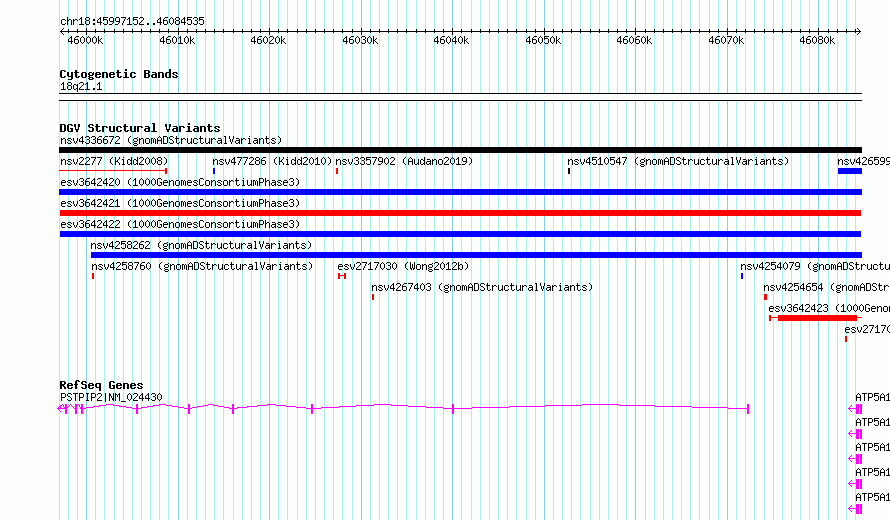
Task: Open variant esv3642423 label
Action: pos(829,308)
